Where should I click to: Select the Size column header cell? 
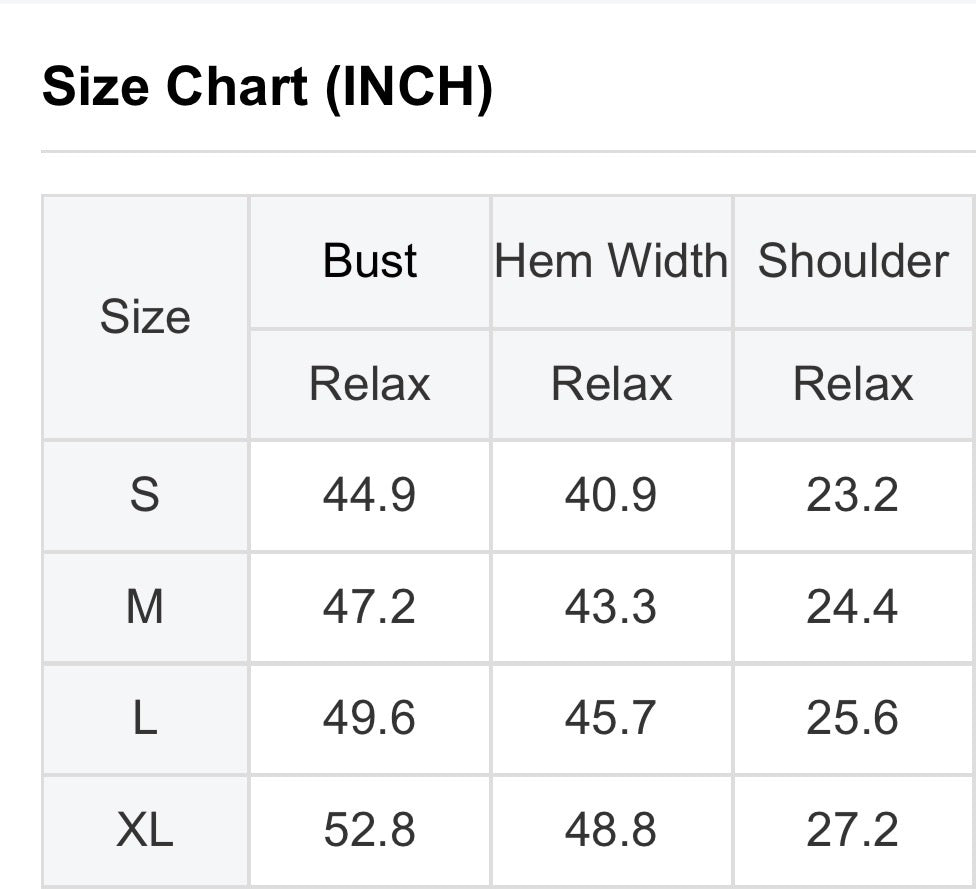145,317
